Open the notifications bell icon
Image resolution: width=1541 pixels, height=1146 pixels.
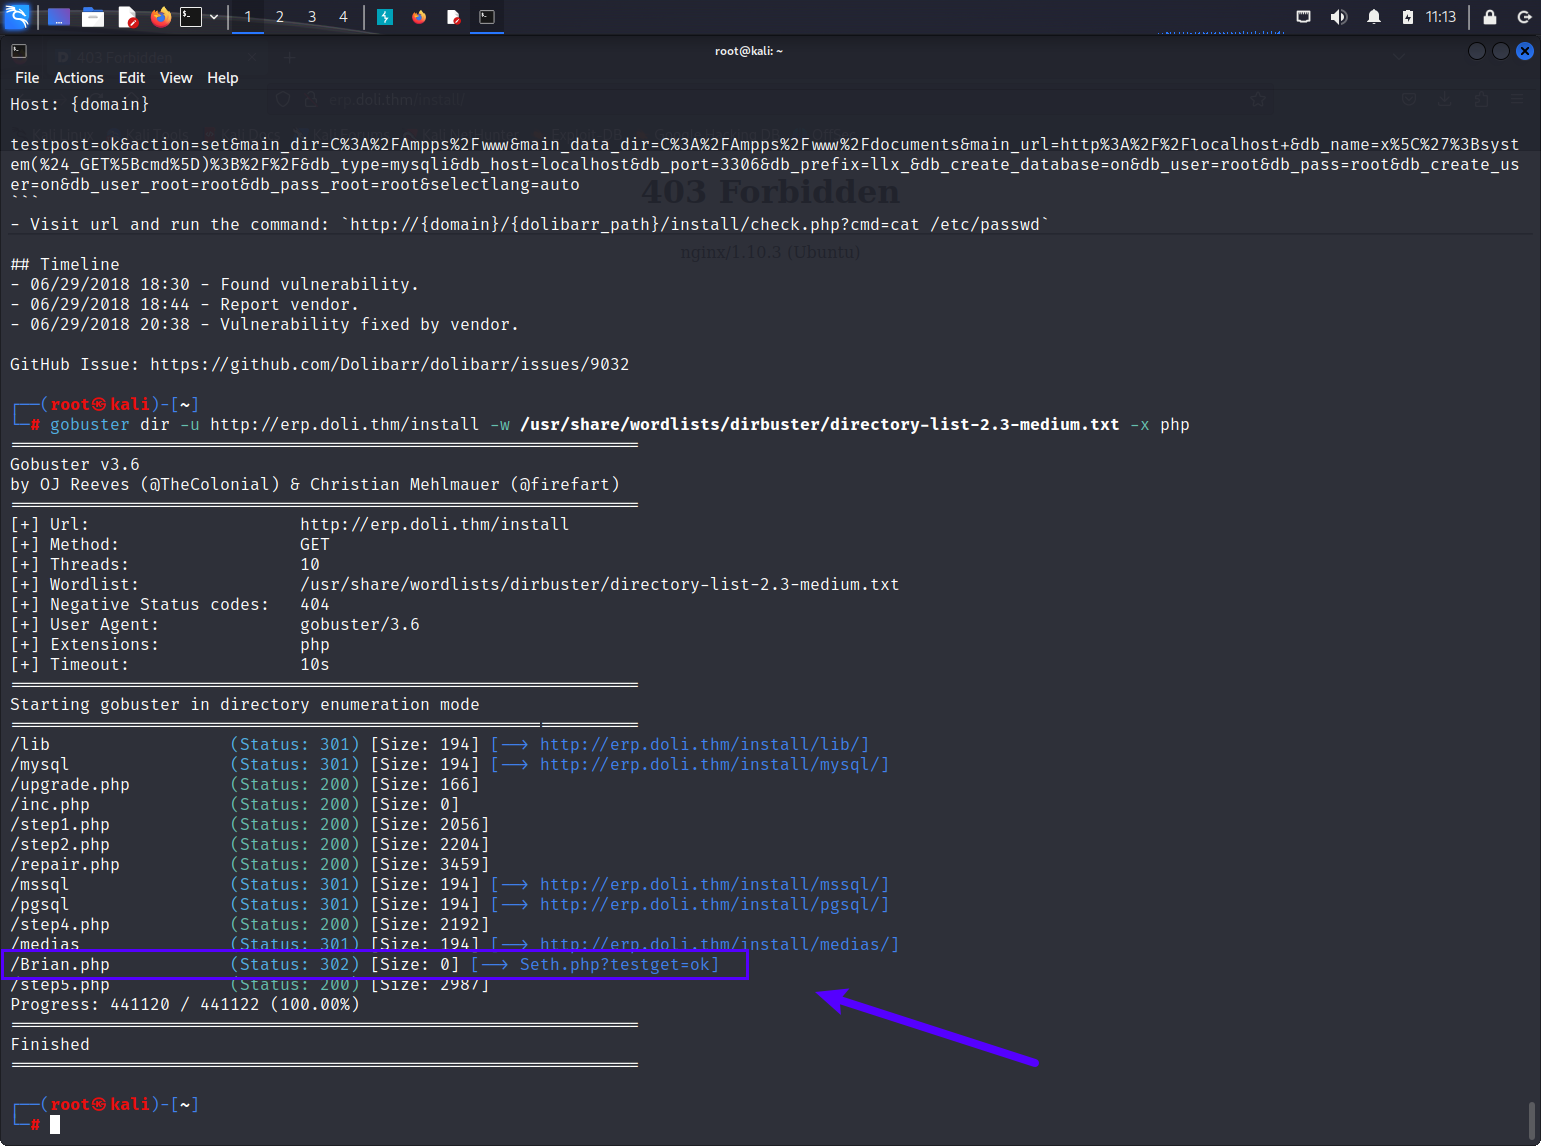tap(1374, 17)
